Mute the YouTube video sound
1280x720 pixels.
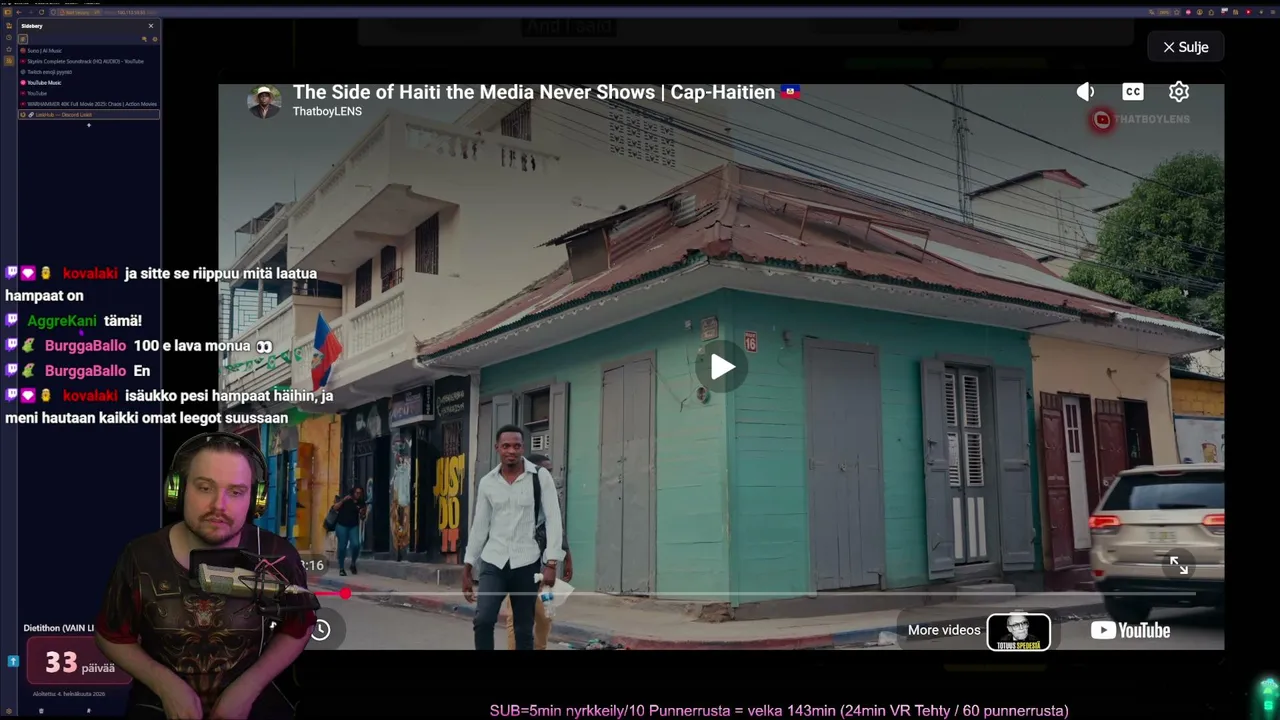[1085, 92]
